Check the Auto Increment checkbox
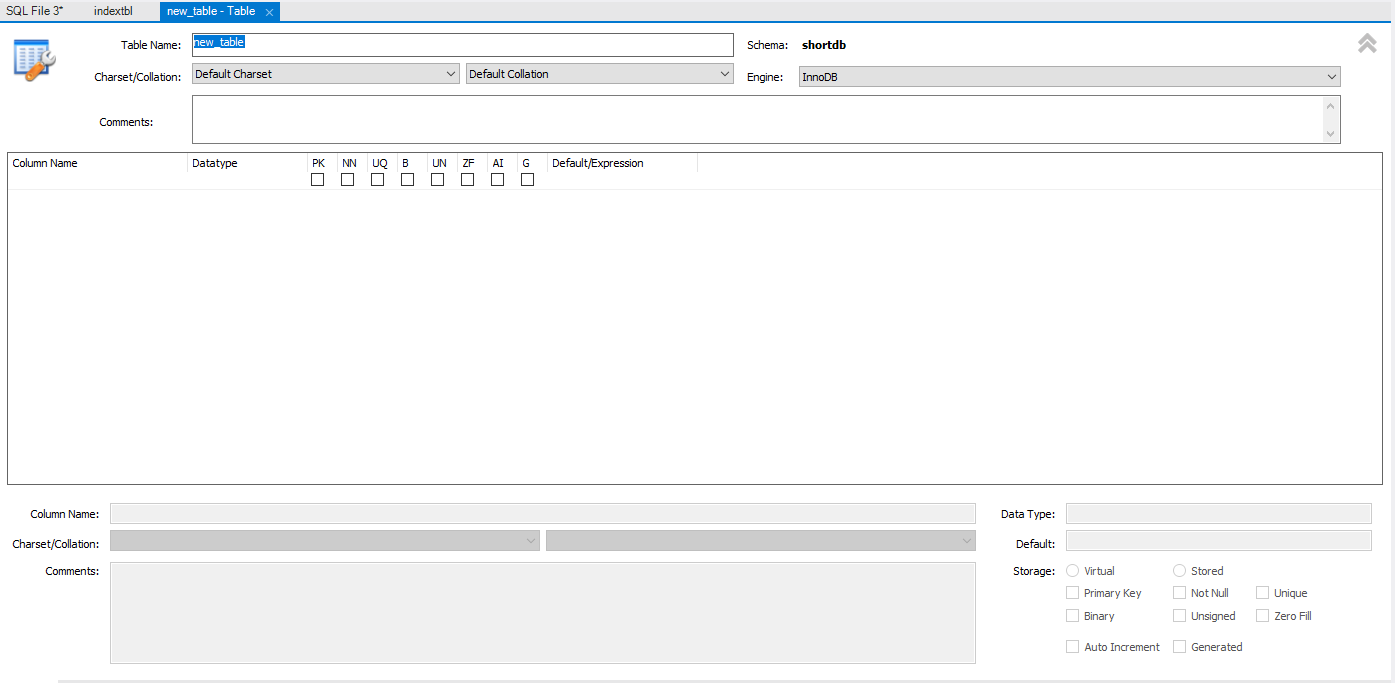The image size is (1395, 683). tap(1073, 647)
